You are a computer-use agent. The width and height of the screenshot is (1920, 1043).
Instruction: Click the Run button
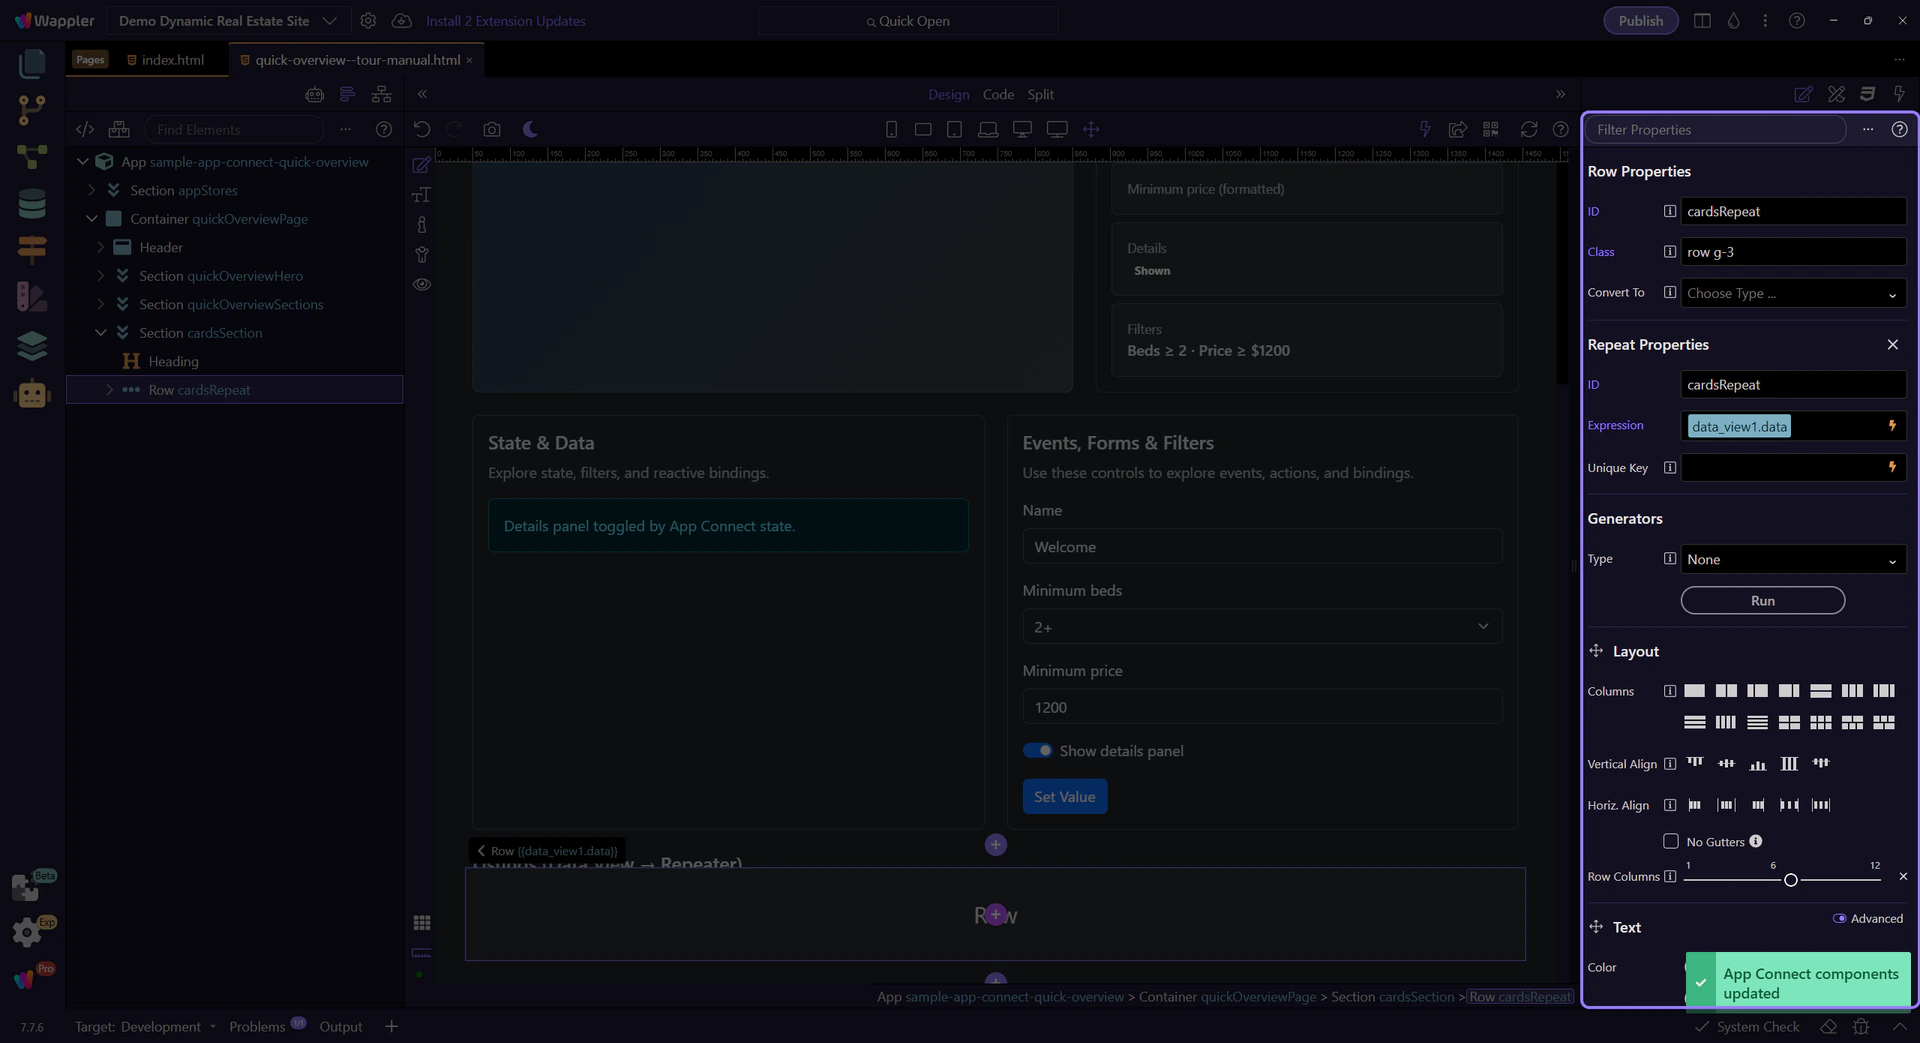point(1762,601)
